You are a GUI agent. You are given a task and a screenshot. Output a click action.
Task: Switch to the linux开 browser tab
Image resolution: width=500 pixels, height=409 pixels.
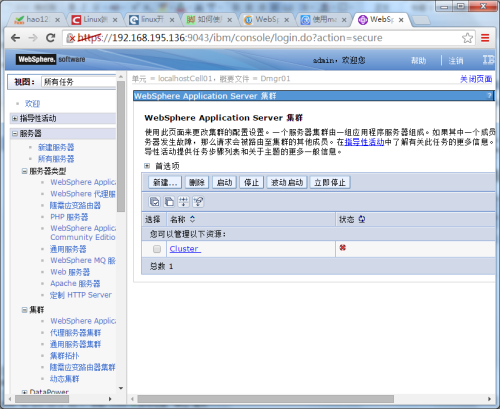[152, 20]
